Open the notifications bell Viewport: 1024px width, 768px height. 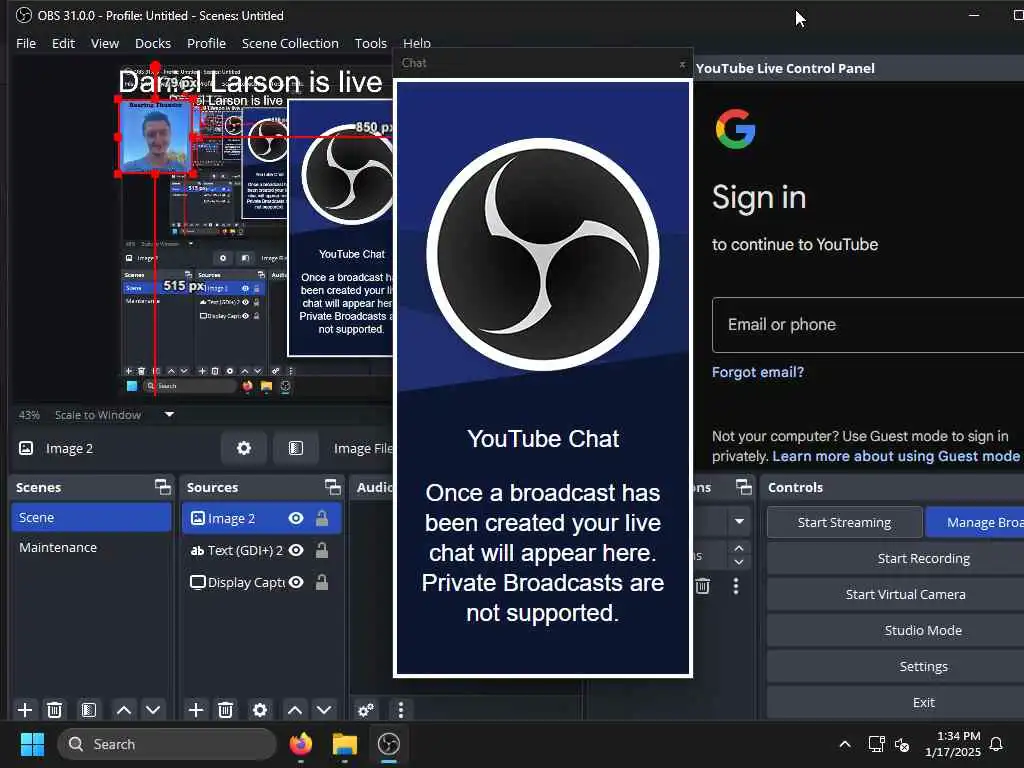pyautogui.click(x=996, y=744)
